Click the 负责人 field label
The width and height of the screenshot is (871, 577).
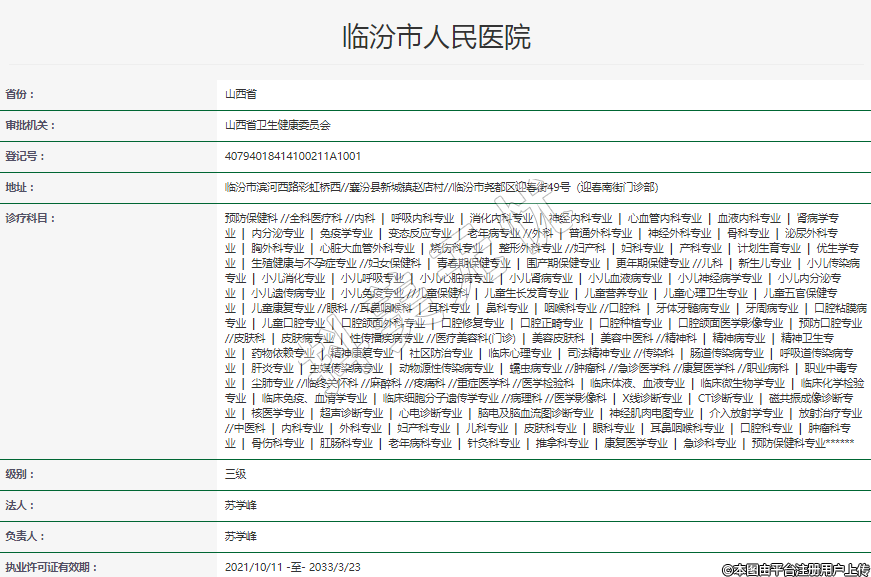(25, 536)
